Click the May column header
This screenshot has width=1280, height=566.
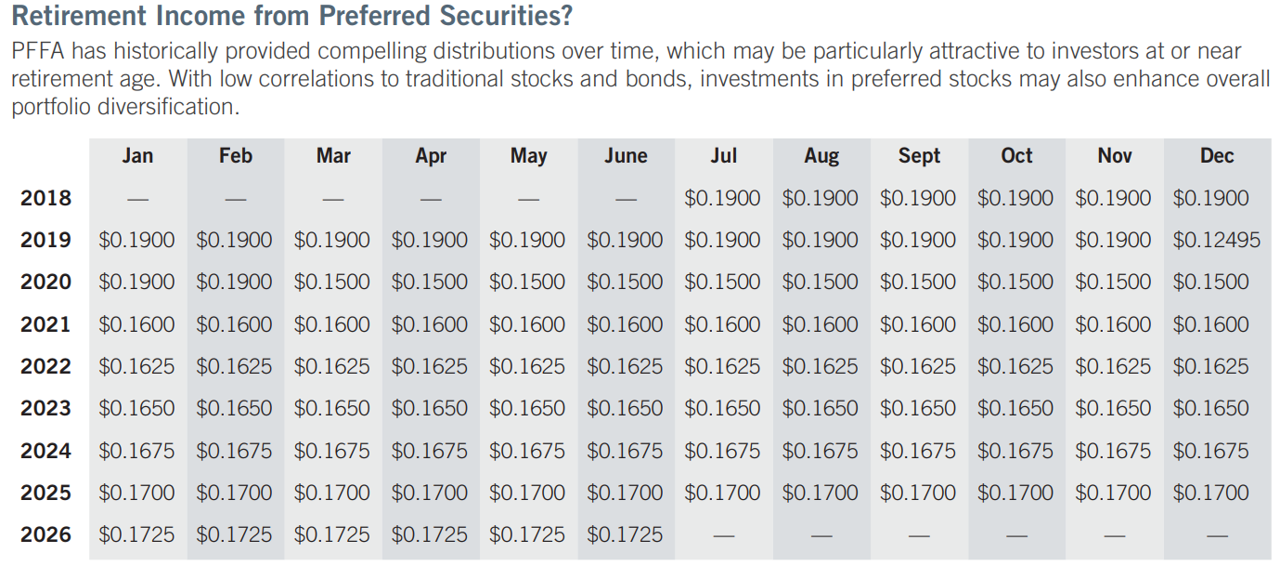tap(528, 157)
